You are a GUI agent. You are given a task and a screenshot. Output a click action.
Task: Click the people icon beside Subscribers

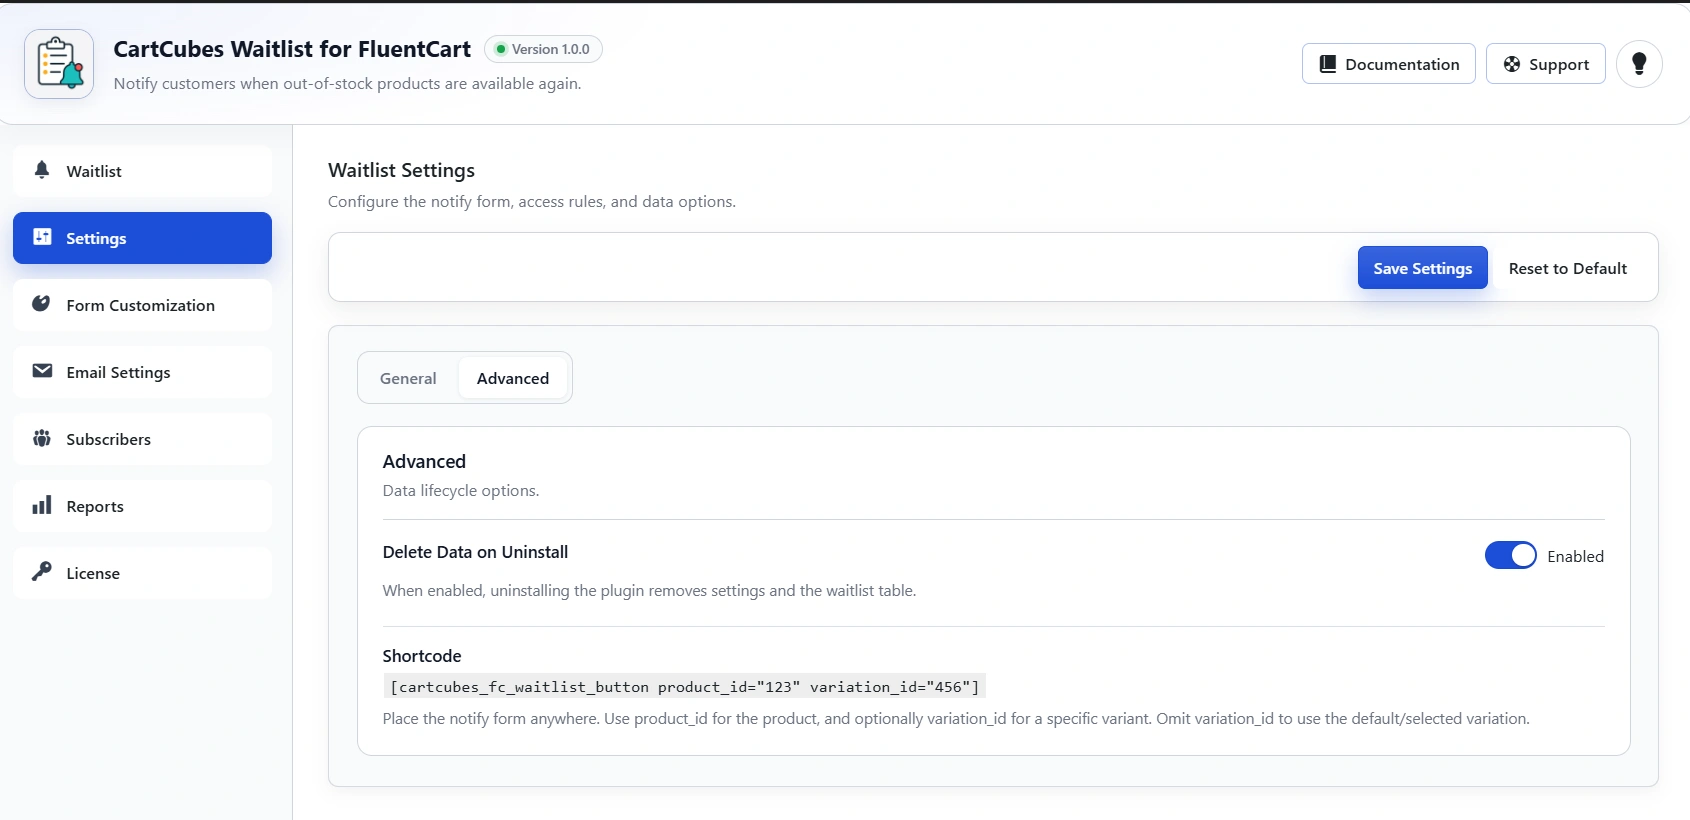tap(42, 438)
